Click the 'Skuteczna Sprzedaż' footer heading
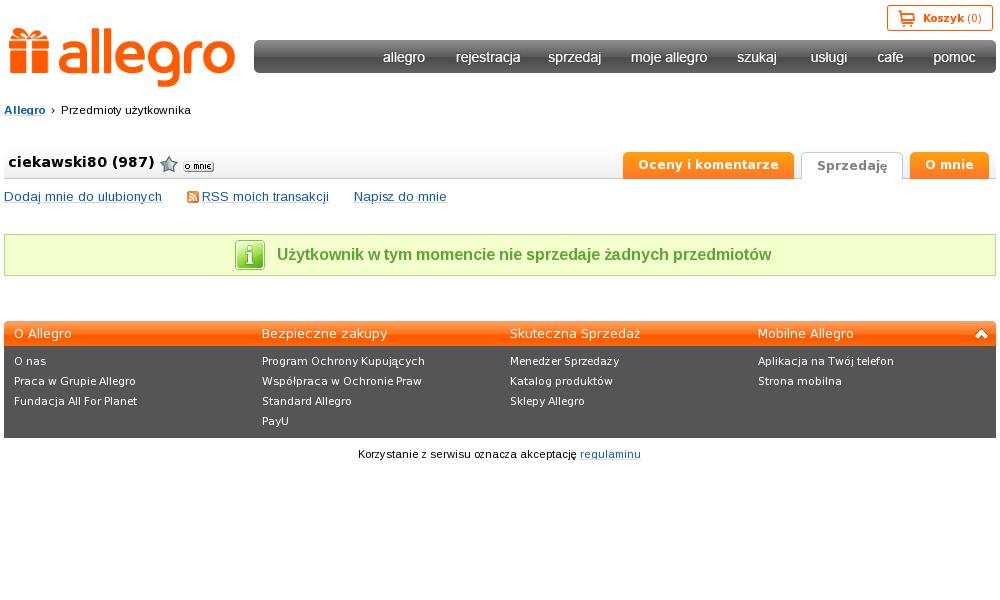 tap(575, 333)
